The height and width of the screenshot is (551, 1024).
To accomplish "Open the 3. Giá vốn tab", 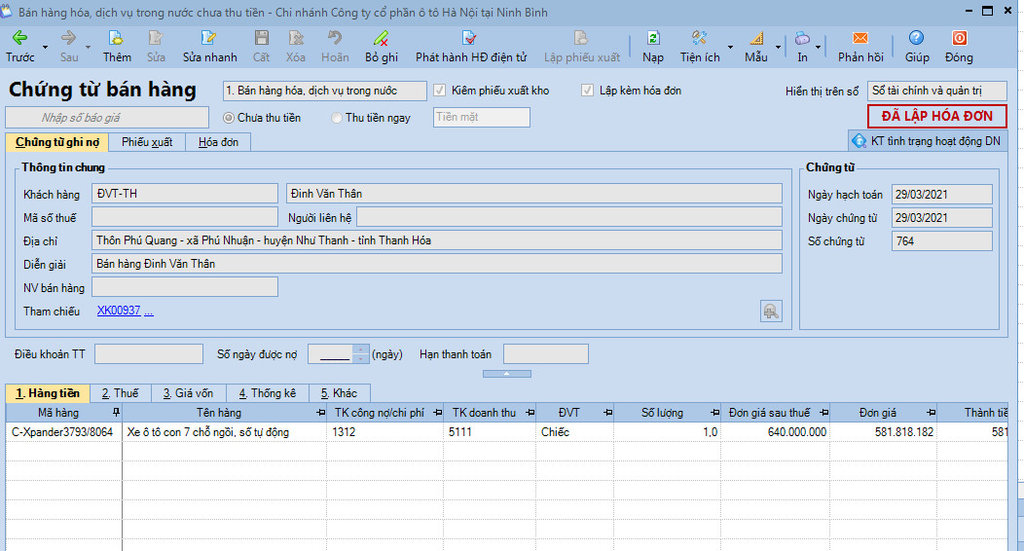I will 188,393.
